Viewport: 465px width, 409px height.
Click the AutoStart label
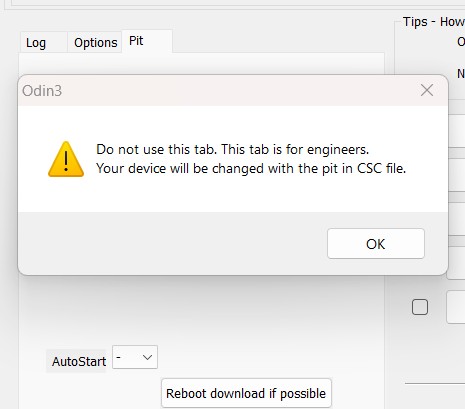coord(79,361)
